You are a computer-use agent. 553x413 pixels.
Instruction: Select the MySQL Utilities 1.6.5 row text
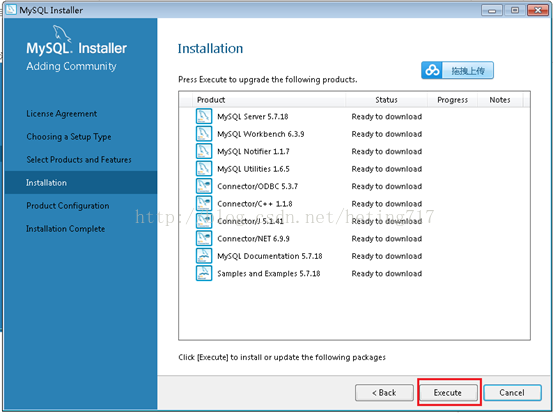pos(253,169)
